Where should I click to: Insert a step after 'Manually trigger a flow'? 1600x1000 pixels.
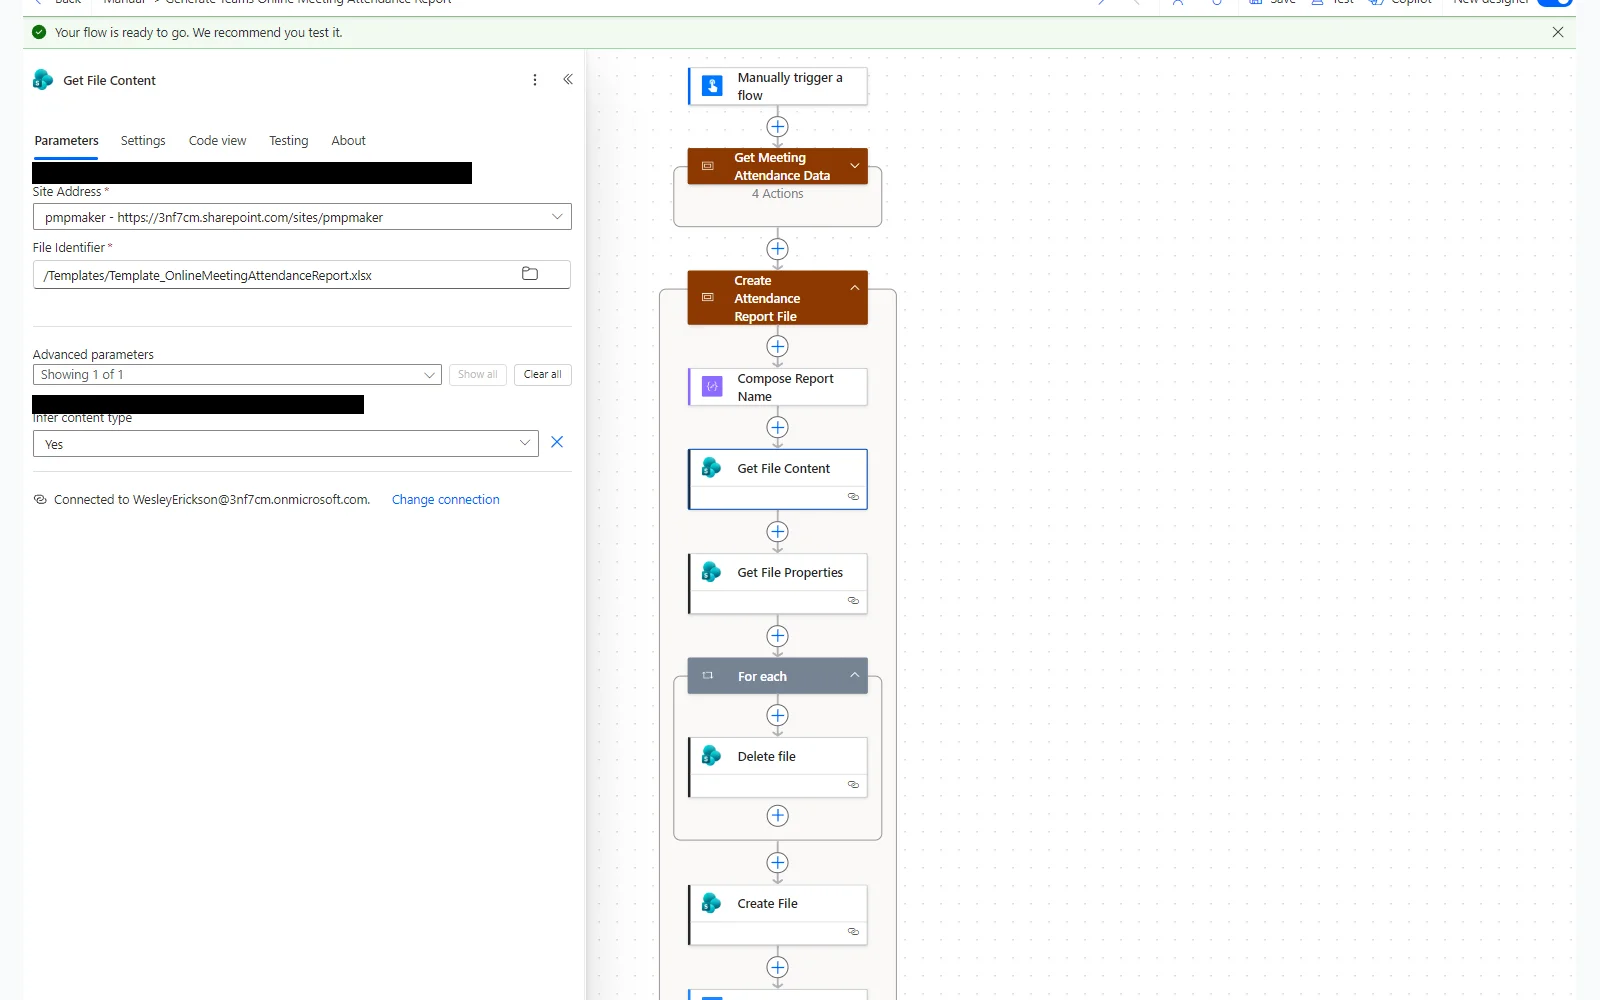777,127
